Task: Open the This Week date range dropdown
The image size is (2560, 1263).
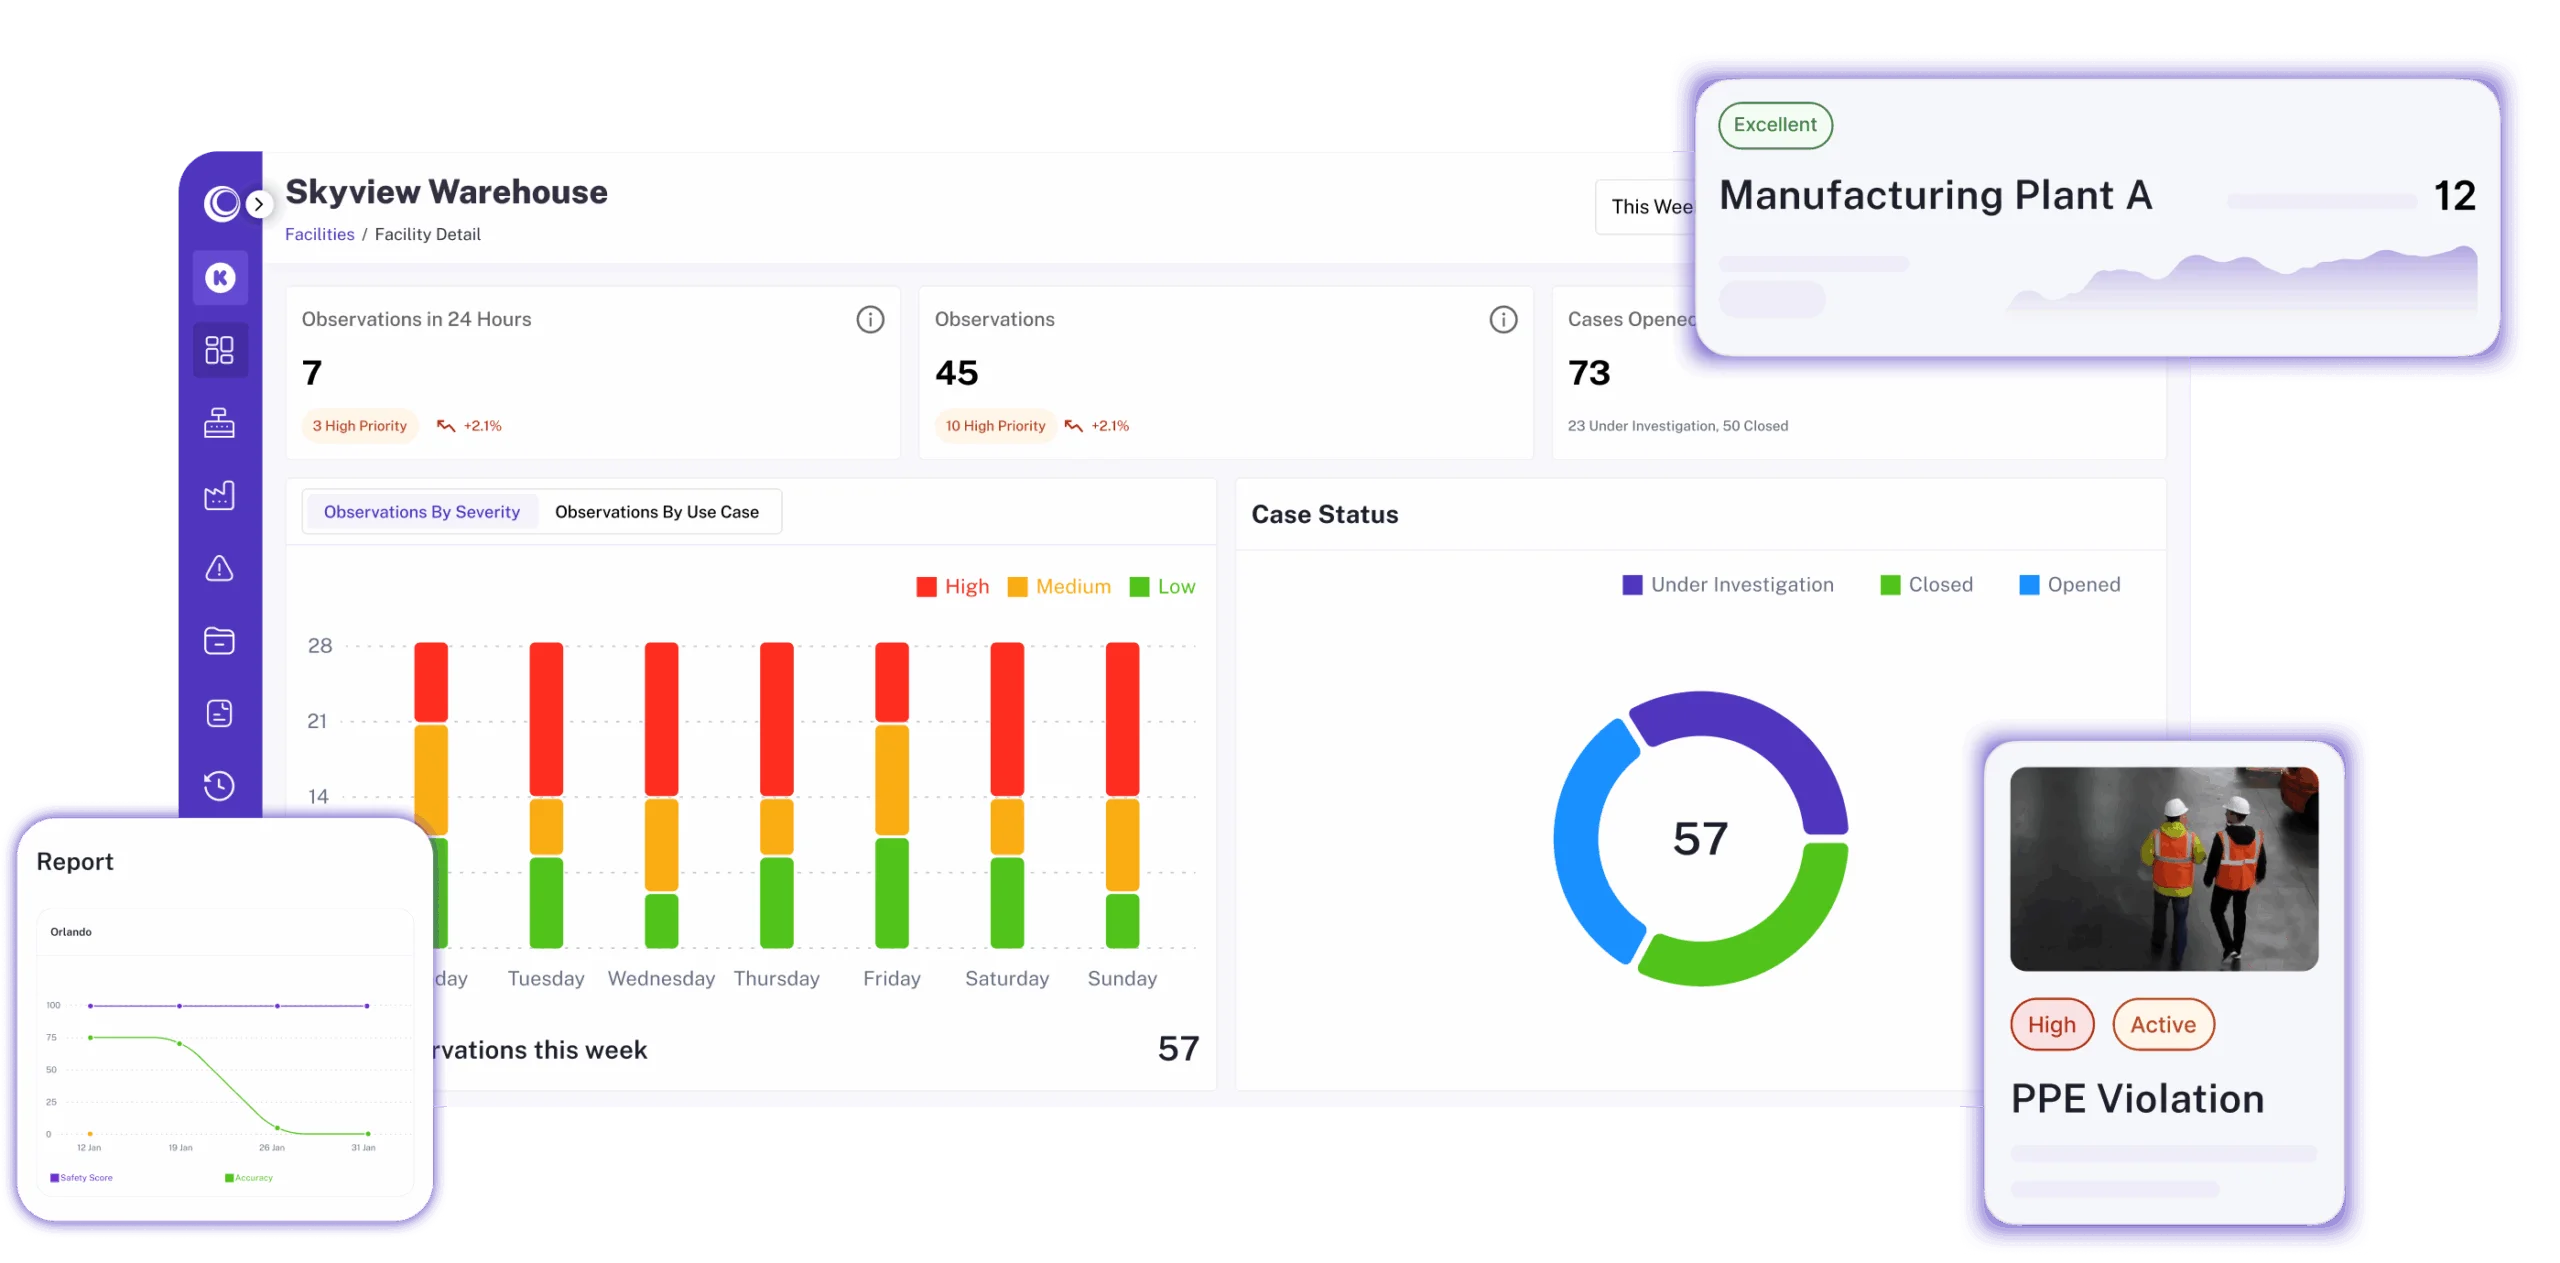Action: (x=1647, y=207)
